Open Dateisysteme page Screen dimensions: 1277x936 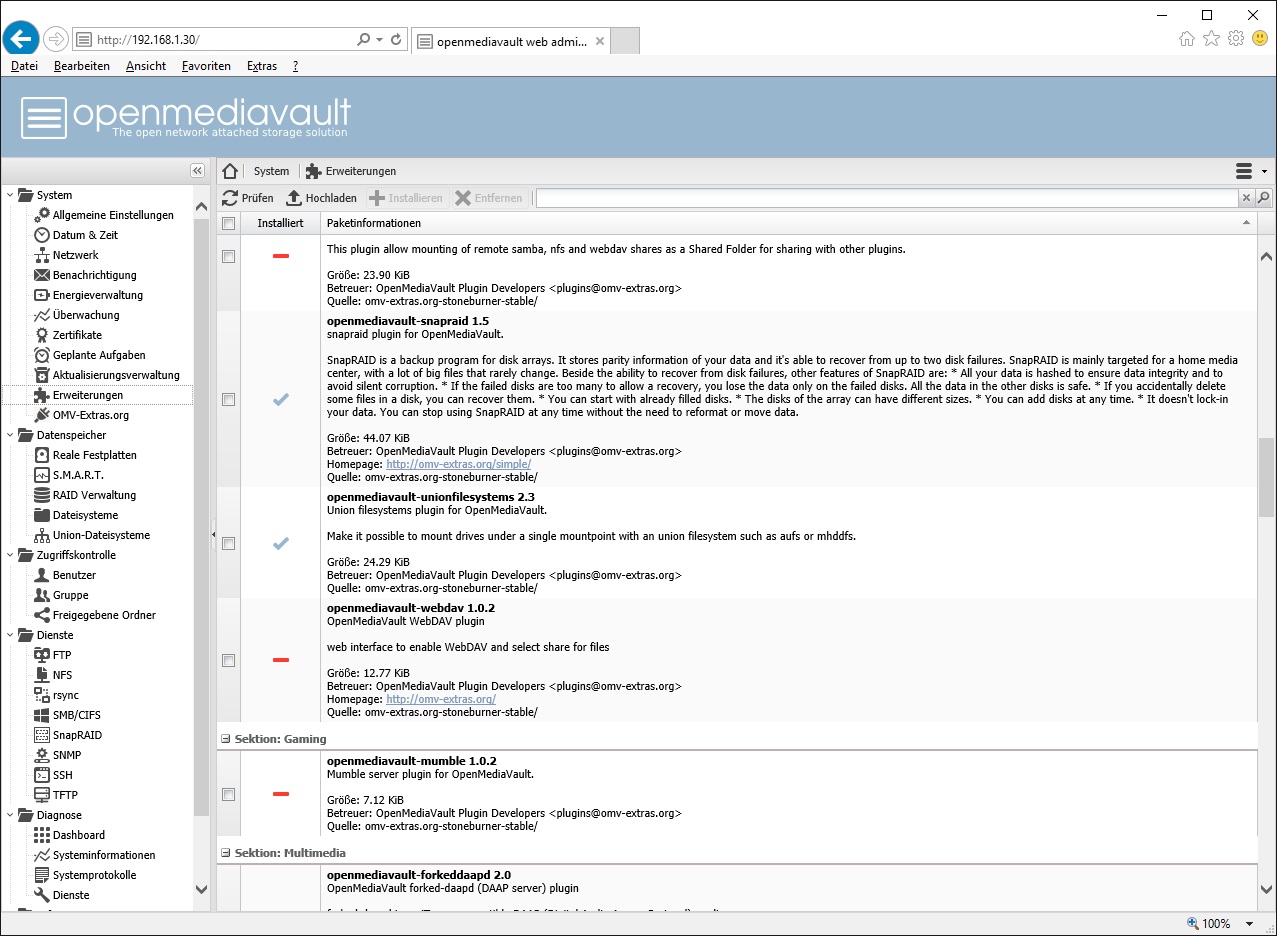(x=85, y=515)
